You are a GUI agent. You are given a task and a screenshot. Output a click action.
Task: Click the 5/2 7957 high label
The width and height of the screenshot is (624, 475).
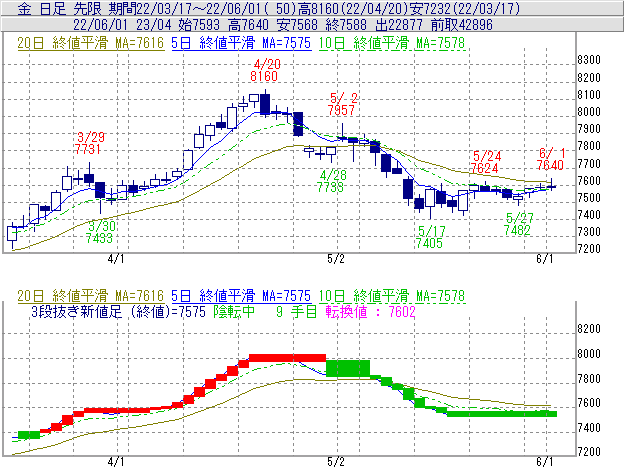coord(342,104)
